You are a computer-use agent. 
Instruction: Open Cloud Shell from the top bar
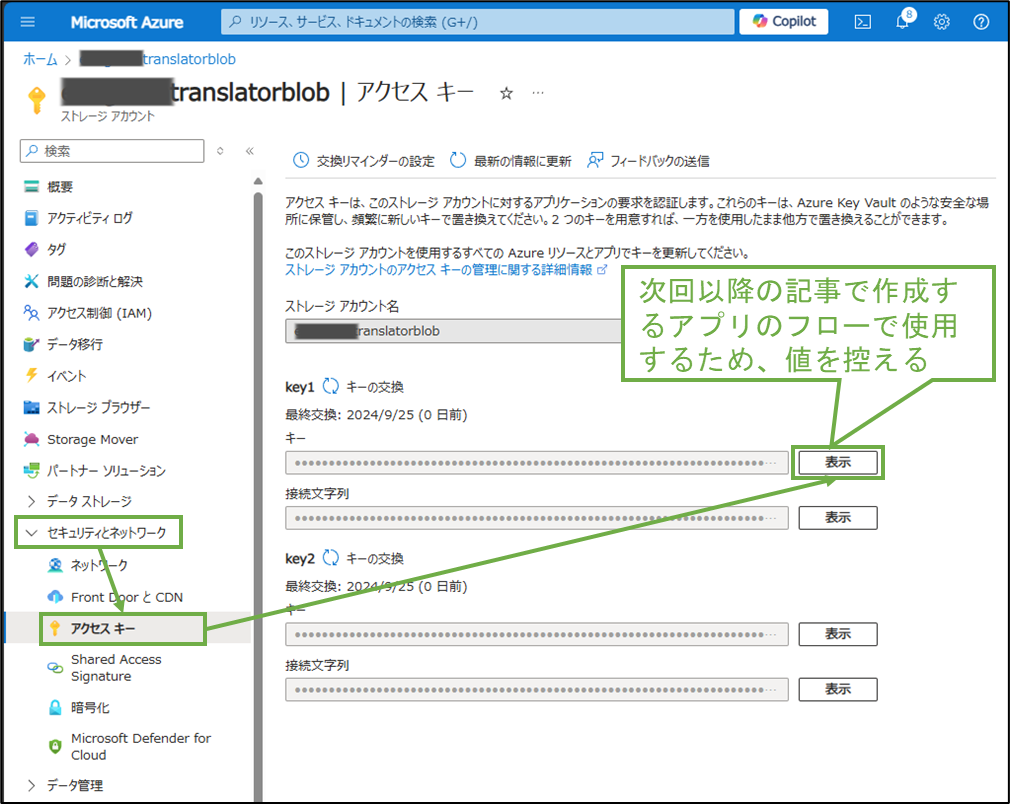862,22
